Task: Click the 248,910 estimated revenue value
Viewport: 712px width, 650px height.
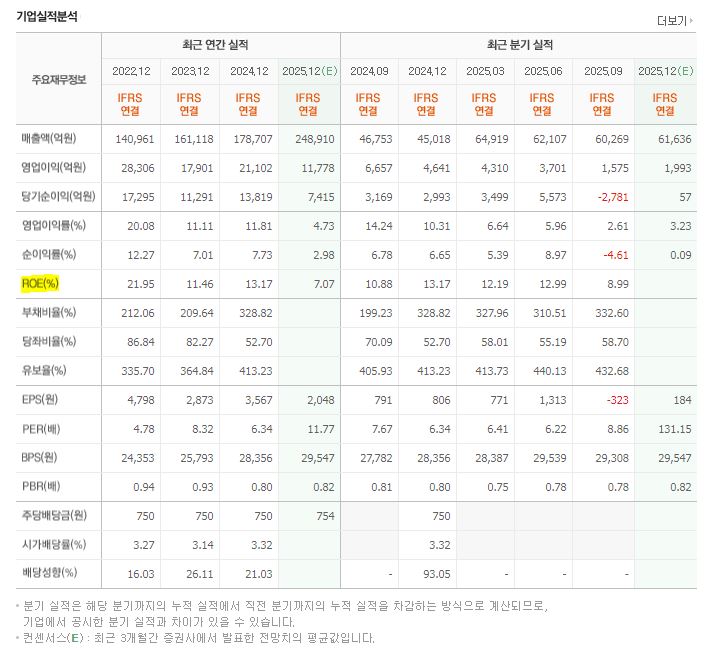Action: coord(315,139)
